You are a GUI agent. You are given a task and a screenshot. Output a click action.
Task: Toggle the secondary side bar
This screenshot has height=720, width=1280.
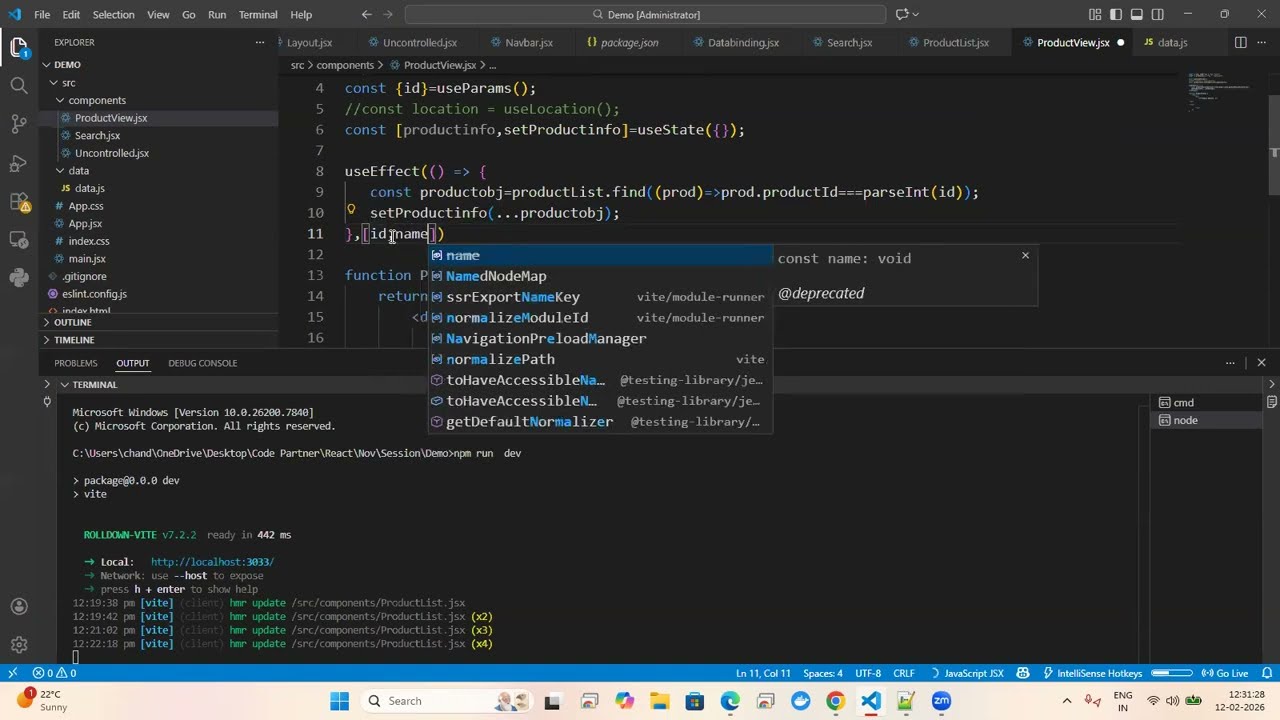[x=1159, y=14]
